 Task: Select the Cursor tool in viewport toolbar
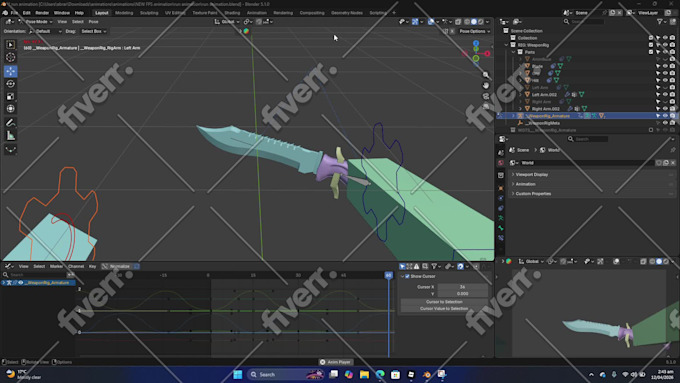[10, 57]
